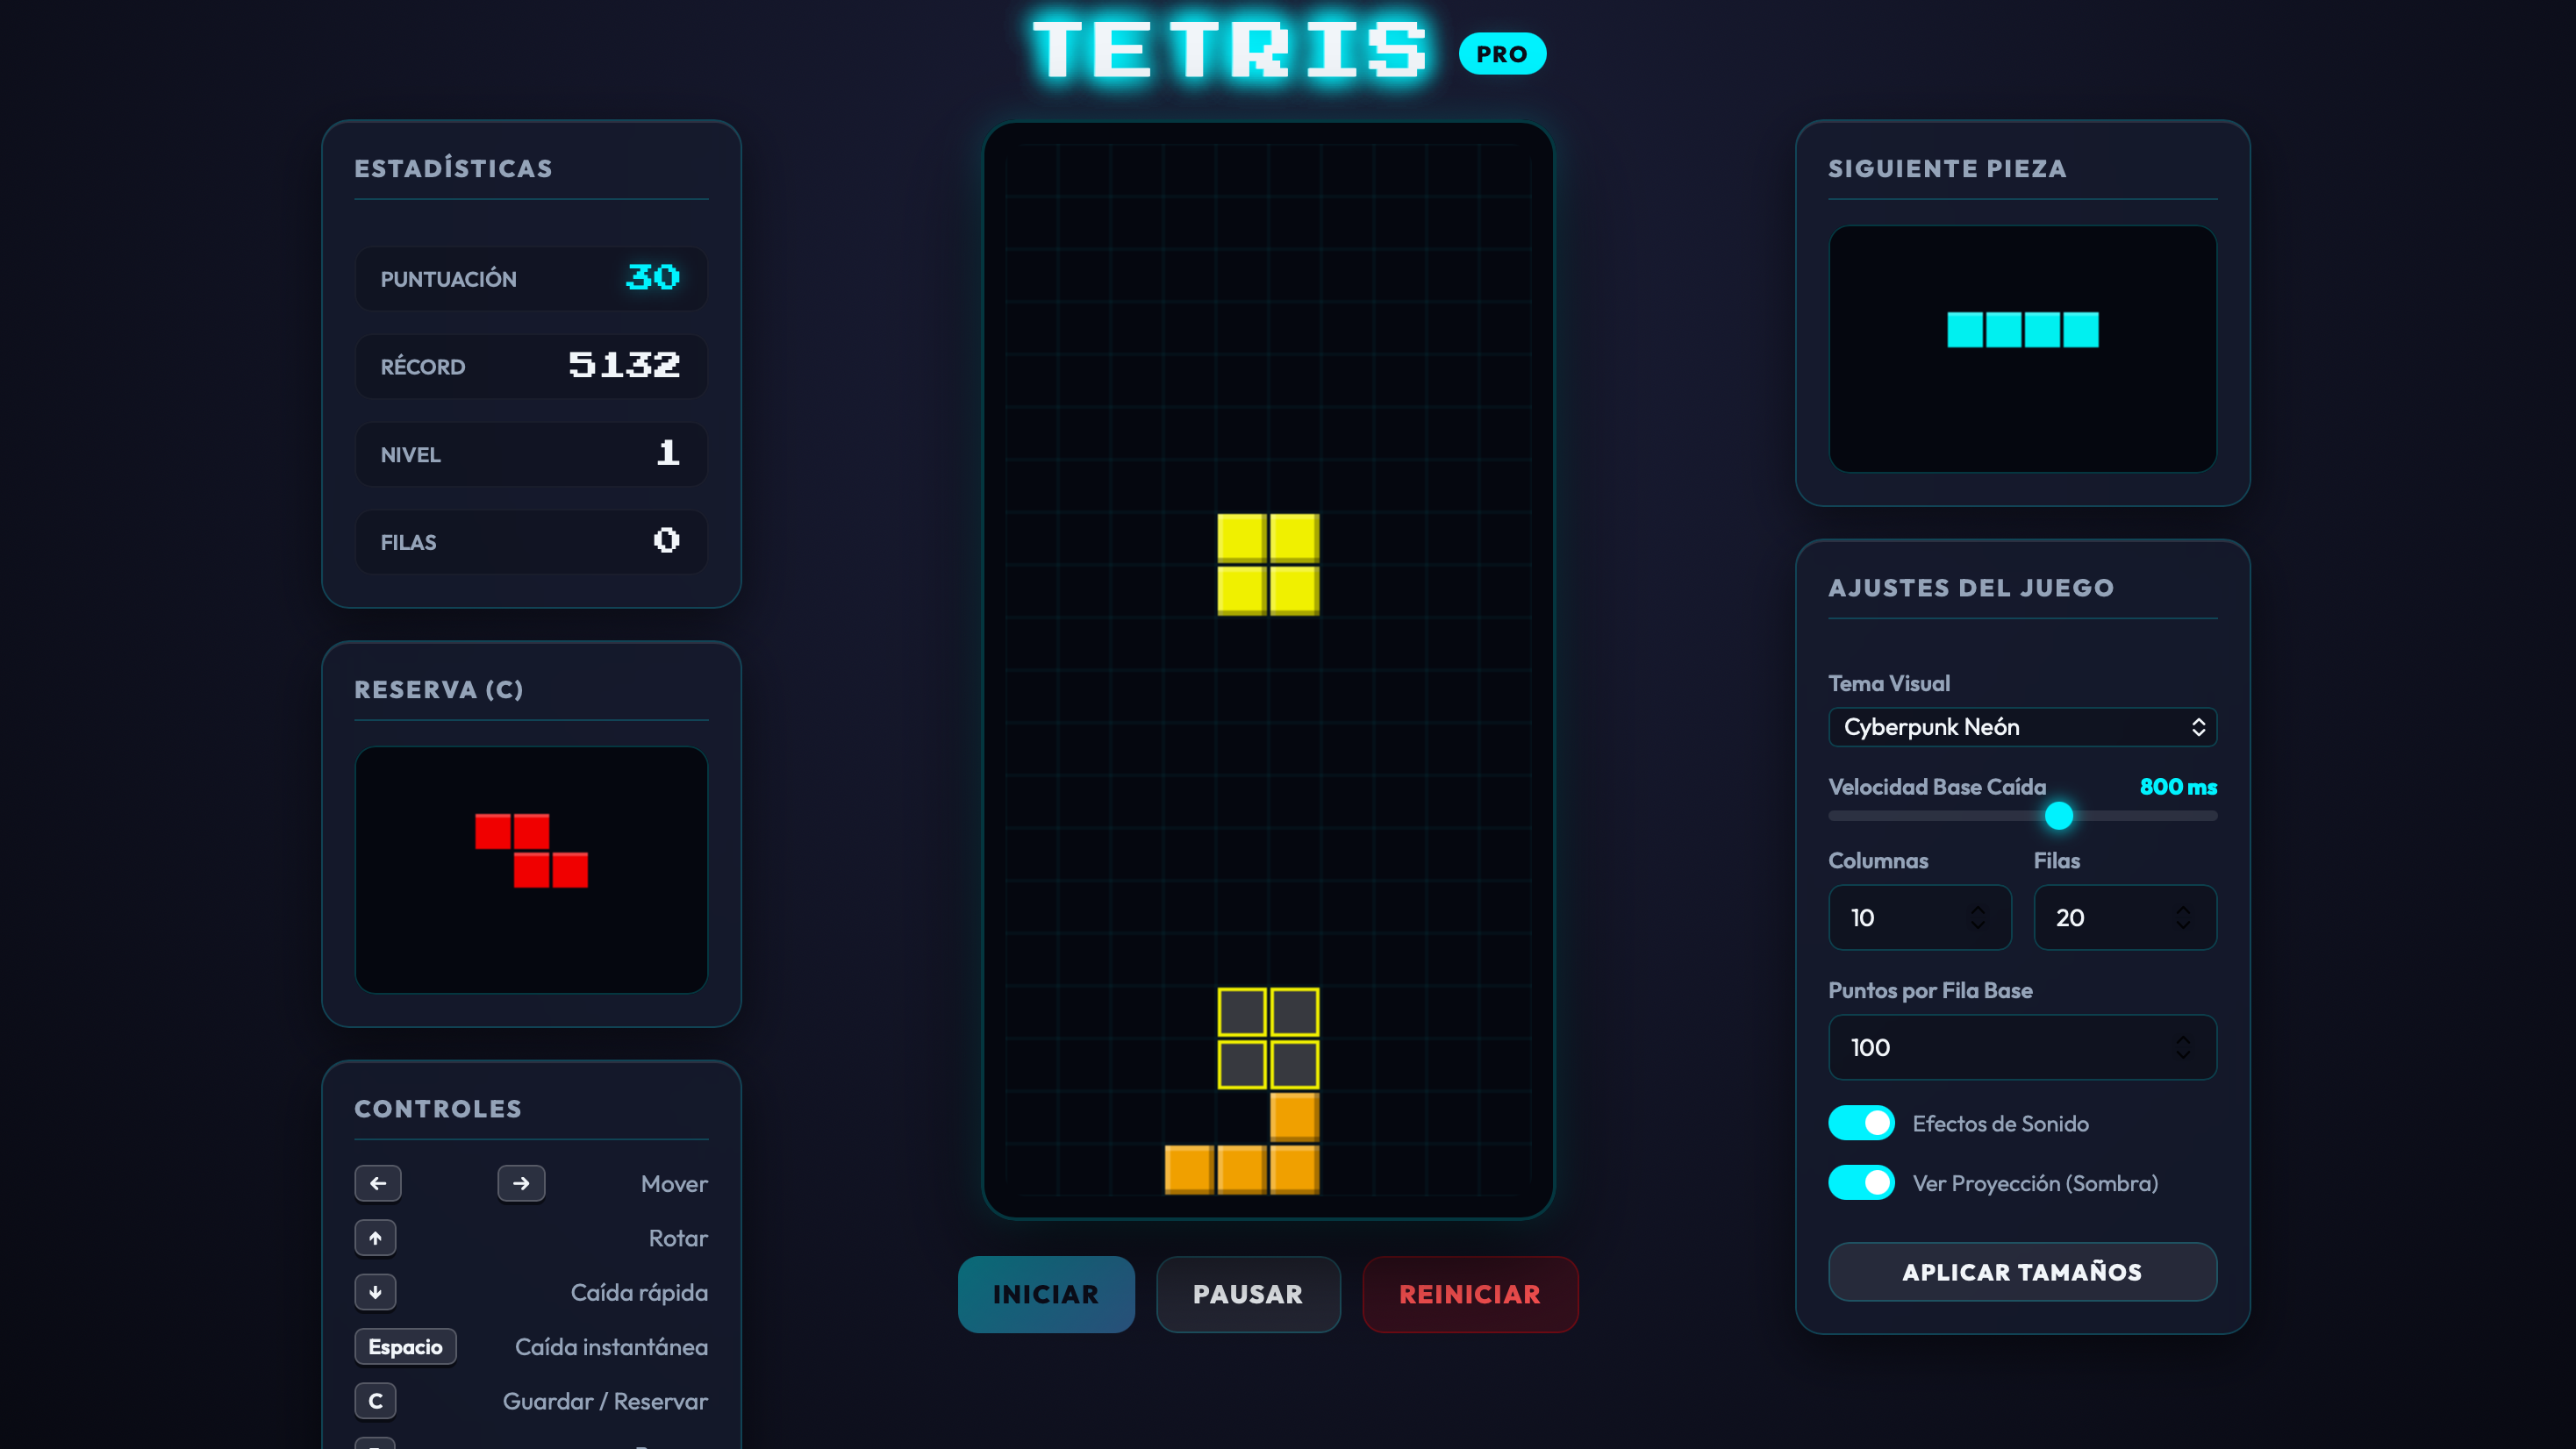Click the TETRIS title logo

point(1230,50)
